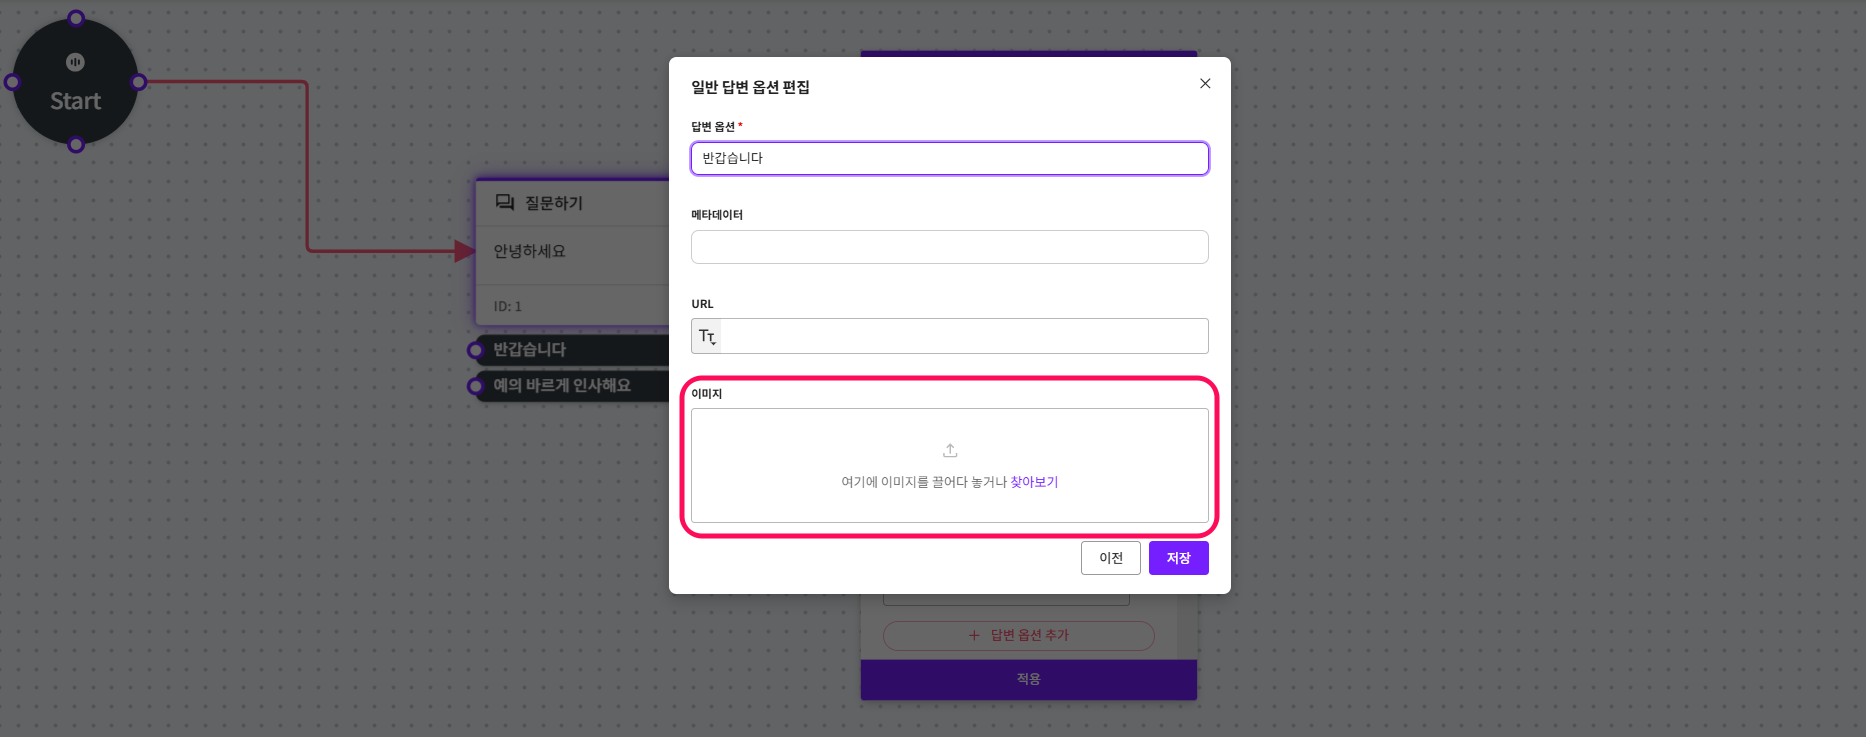Click the connector dot for 예의 바르게 인사해요

tap(476, 386)
